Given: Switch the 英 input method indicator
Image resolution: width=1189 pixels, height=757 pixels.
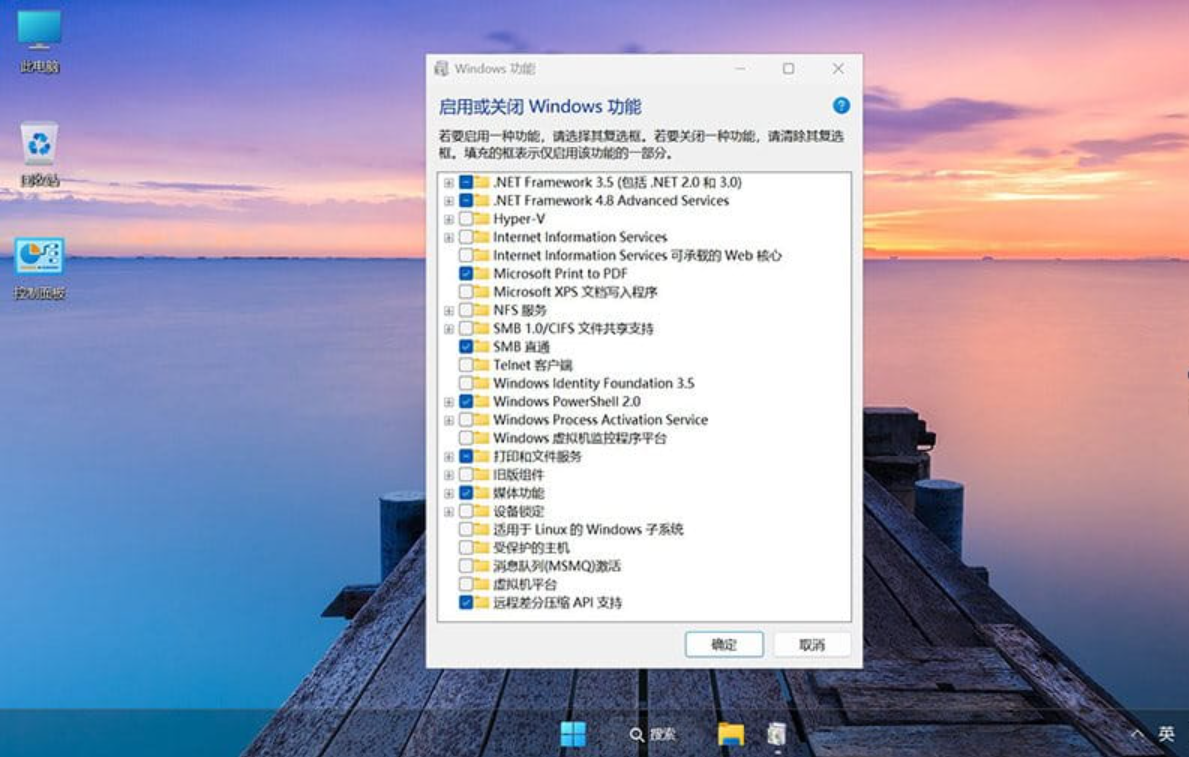Looking at the screenshot, I should (x=1166, y=733).
